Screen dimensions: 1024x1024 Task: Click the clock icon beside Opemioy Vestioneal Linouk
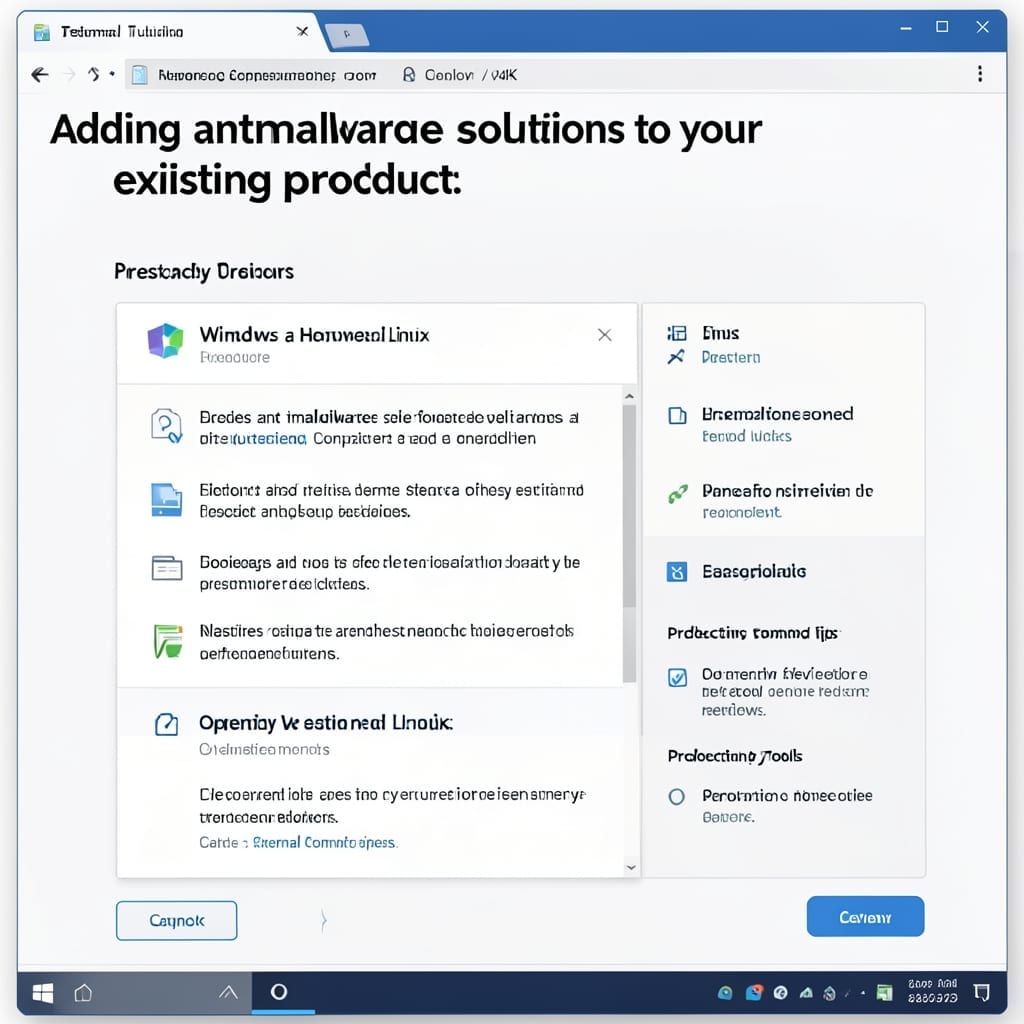[x=166, y=724]
